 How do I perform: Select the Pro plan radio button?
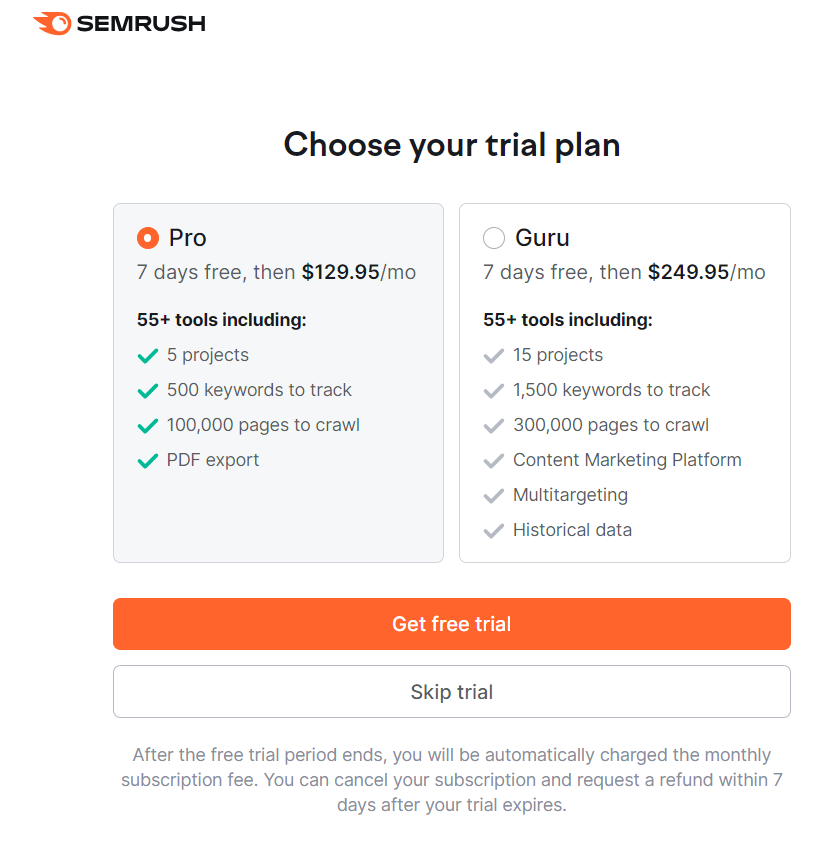tap(148, 238)
